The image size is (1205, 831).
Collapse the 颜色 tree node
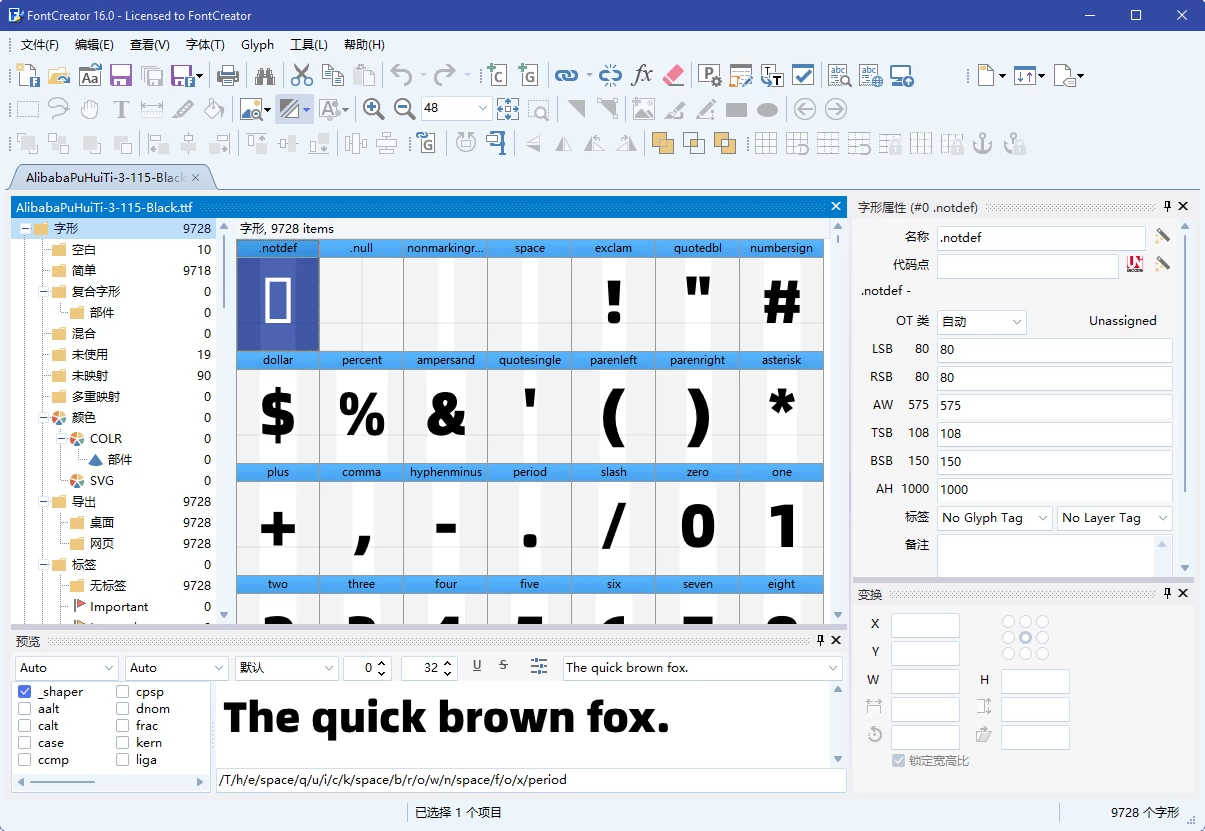42,418
